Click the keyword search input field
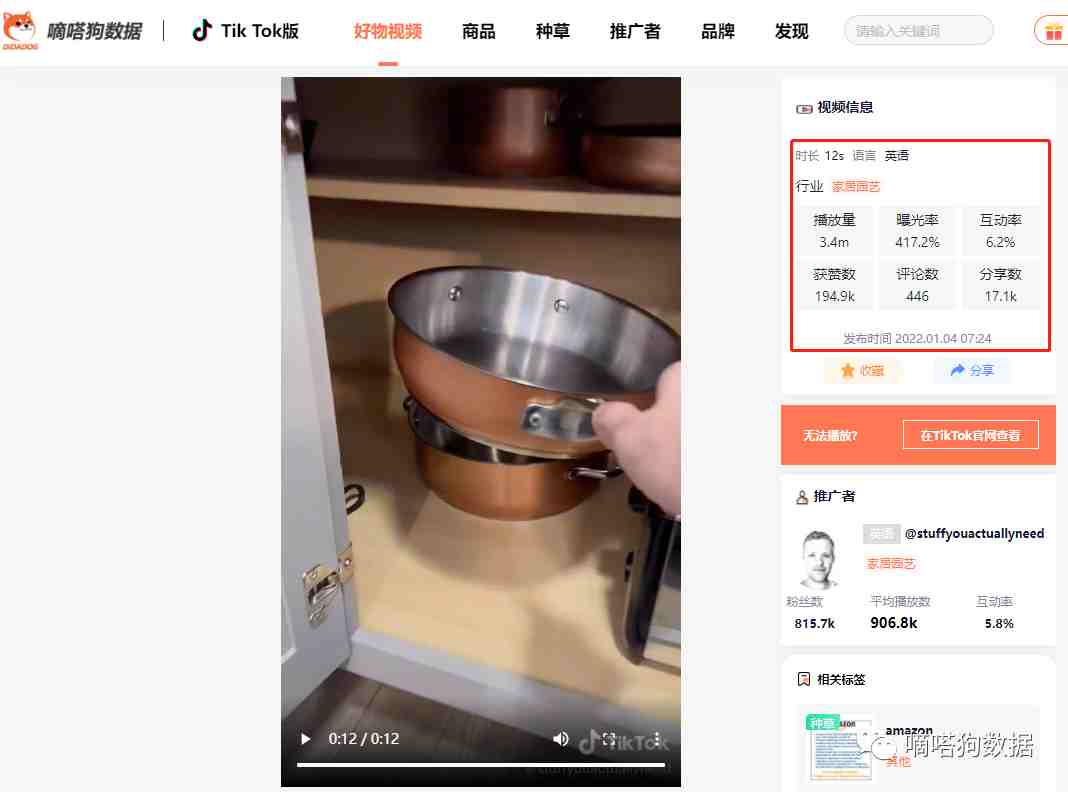Viewport: 1068px width, 792px height. tap(918, 31)
